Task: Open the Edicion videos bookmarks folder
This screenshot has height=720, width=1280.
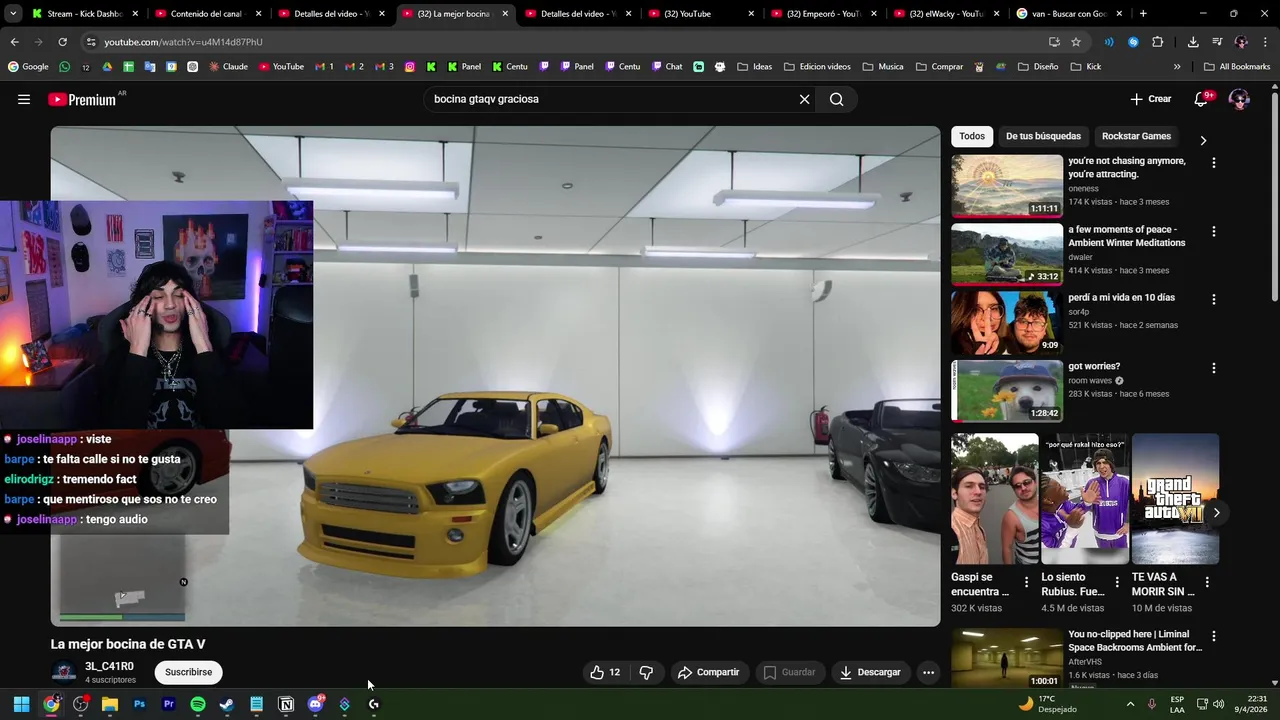Action: pos(817,67)
